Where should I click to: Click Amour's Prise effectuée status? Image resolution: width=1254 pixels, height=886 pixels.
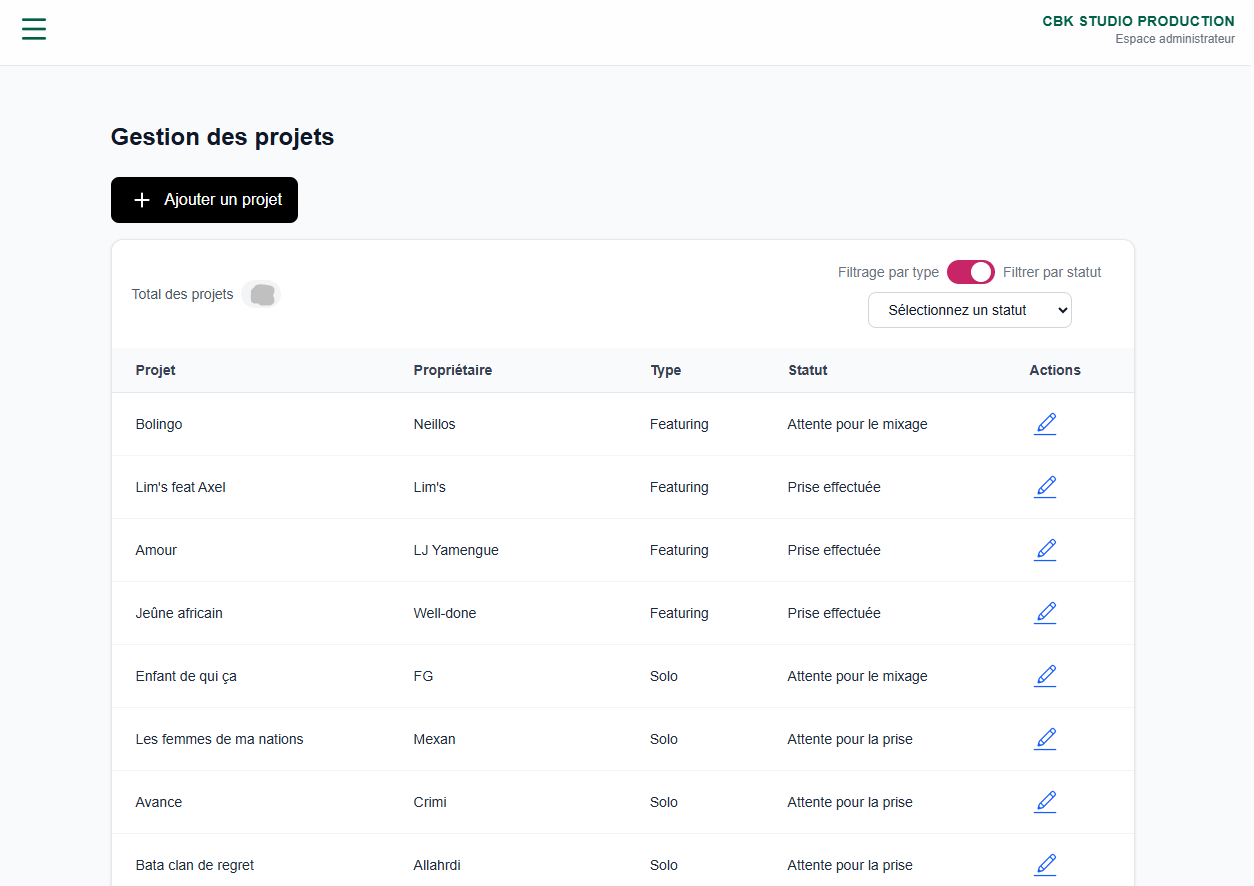[834, 550]
